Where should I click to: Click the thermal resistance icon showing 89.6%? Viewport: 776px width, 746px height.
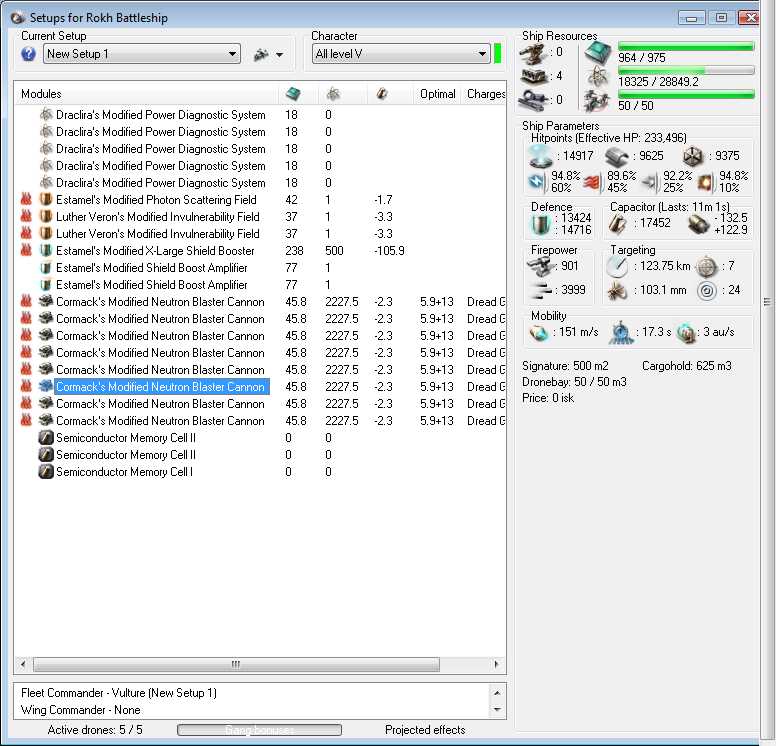(x=593, y=182)
